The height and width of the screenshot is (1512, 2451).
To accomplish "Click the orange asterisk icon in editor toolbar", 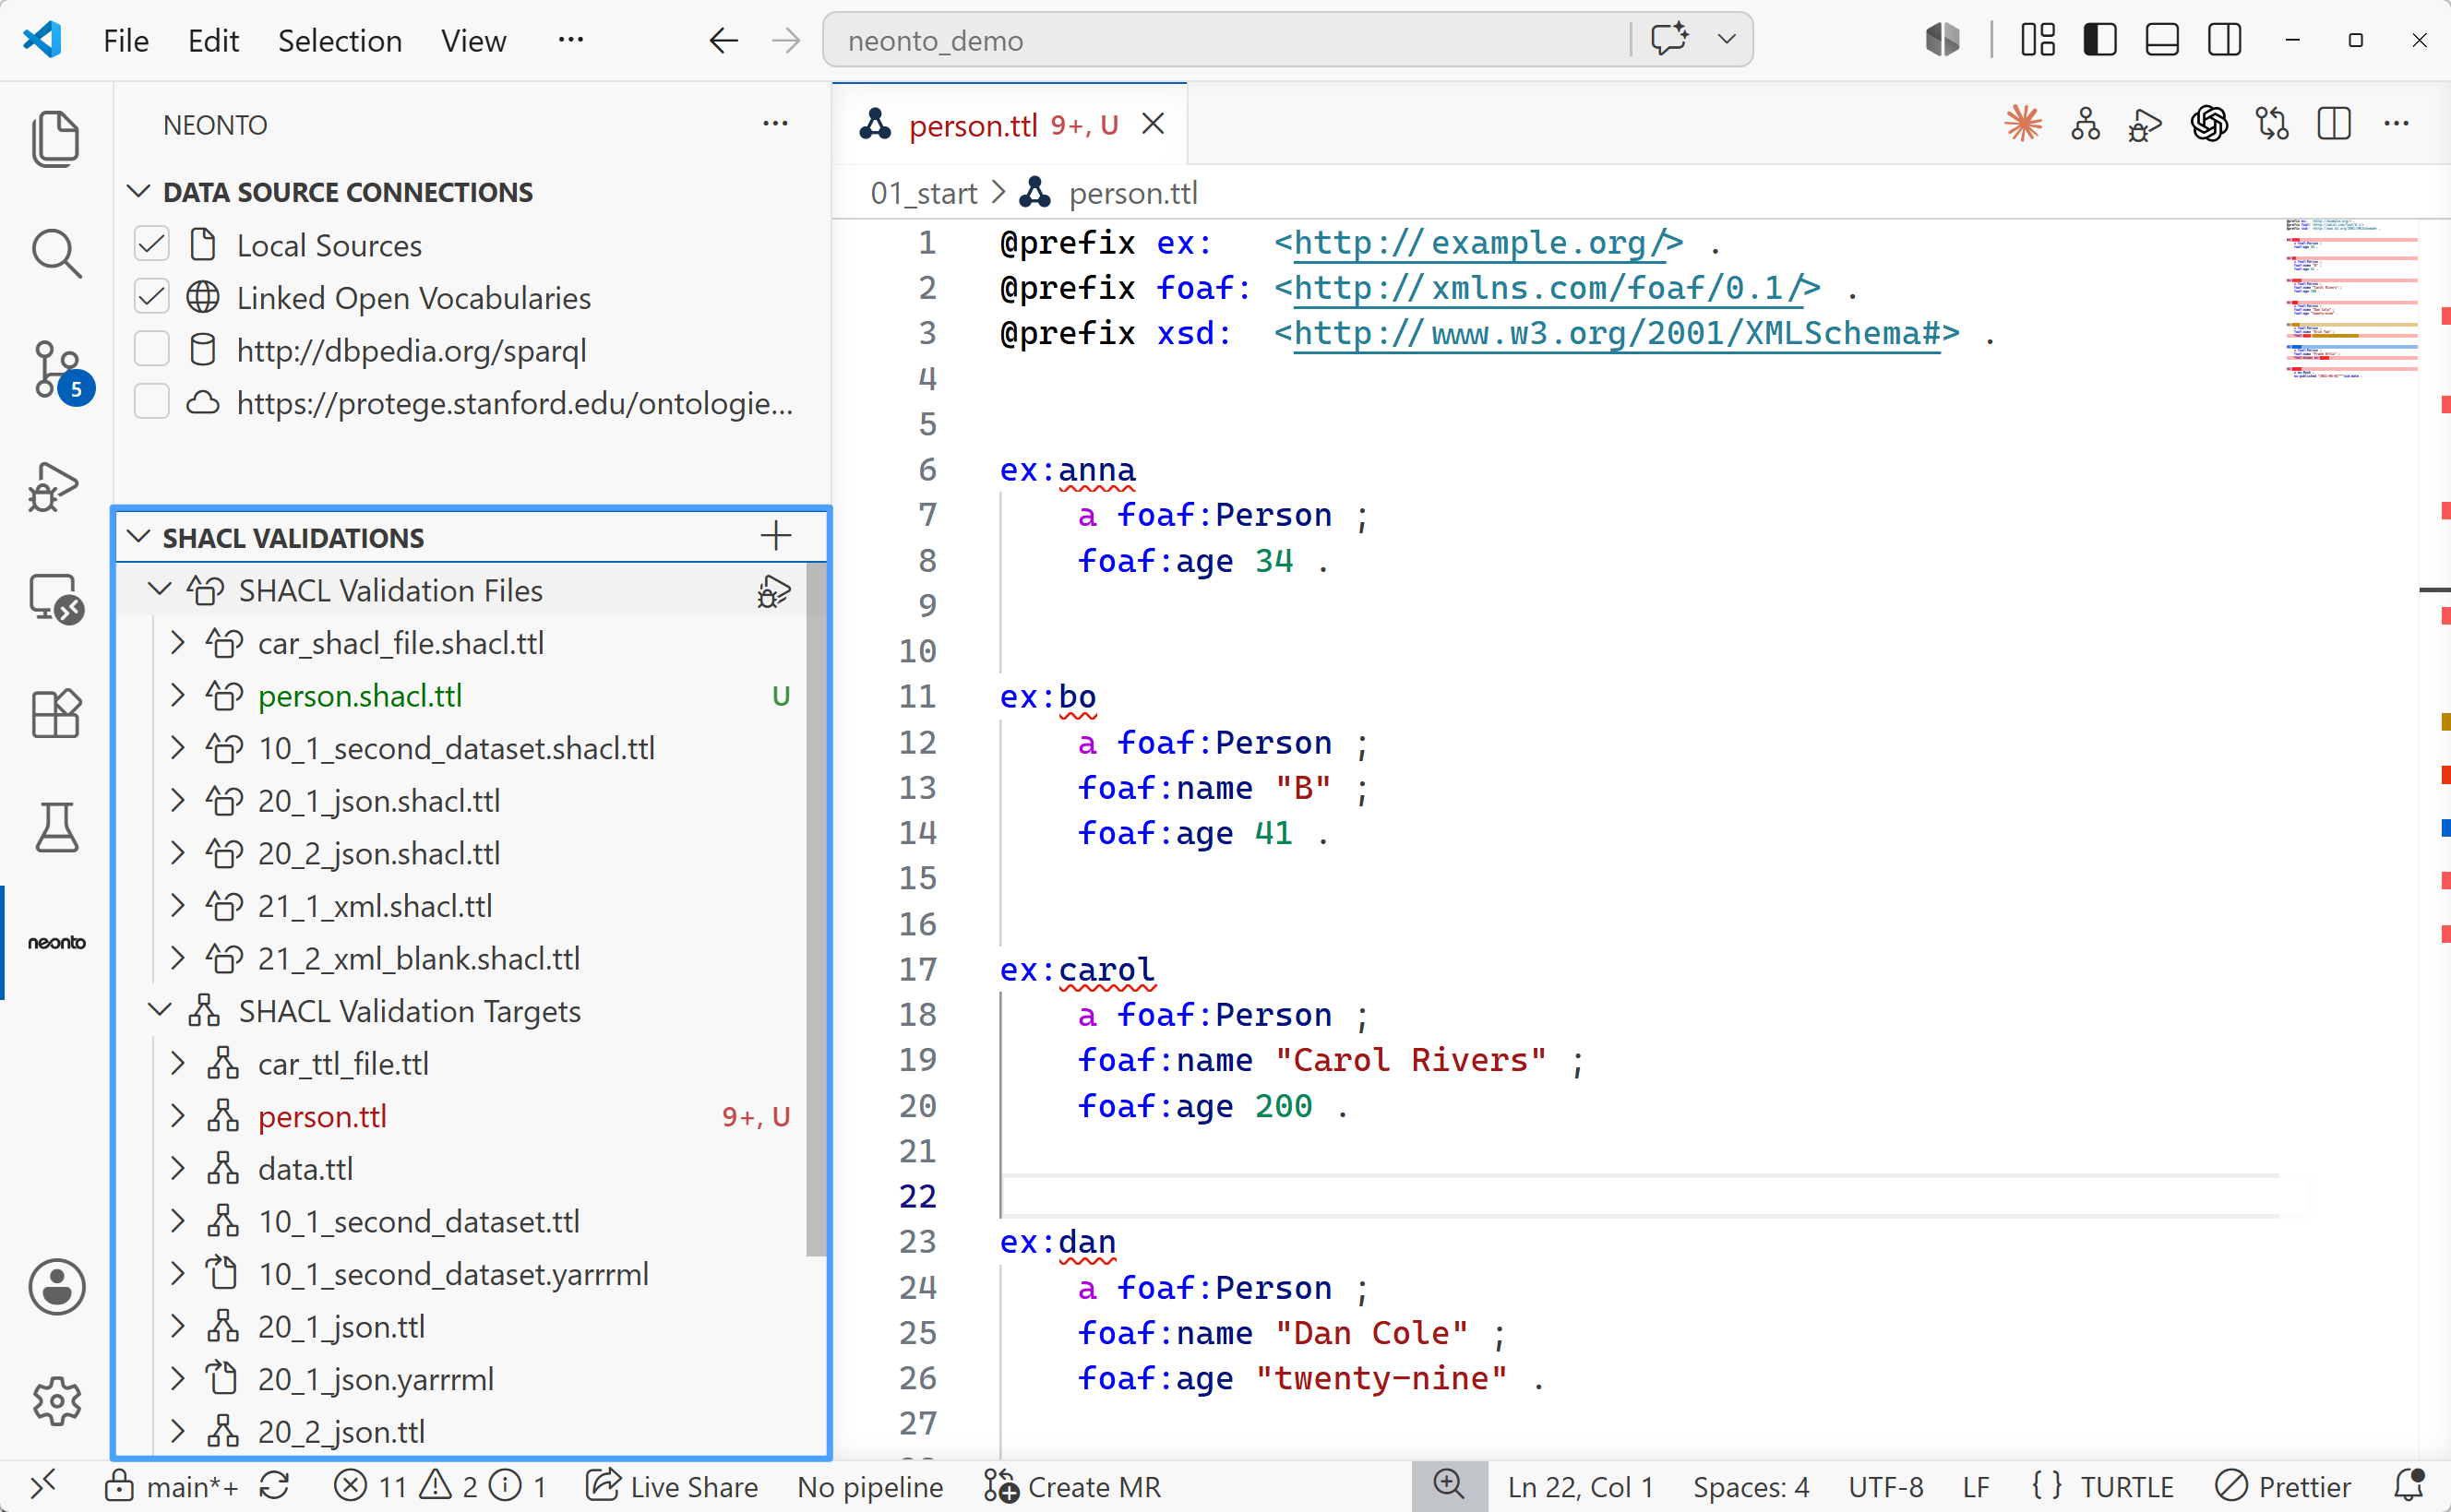I will [2023, 124].
